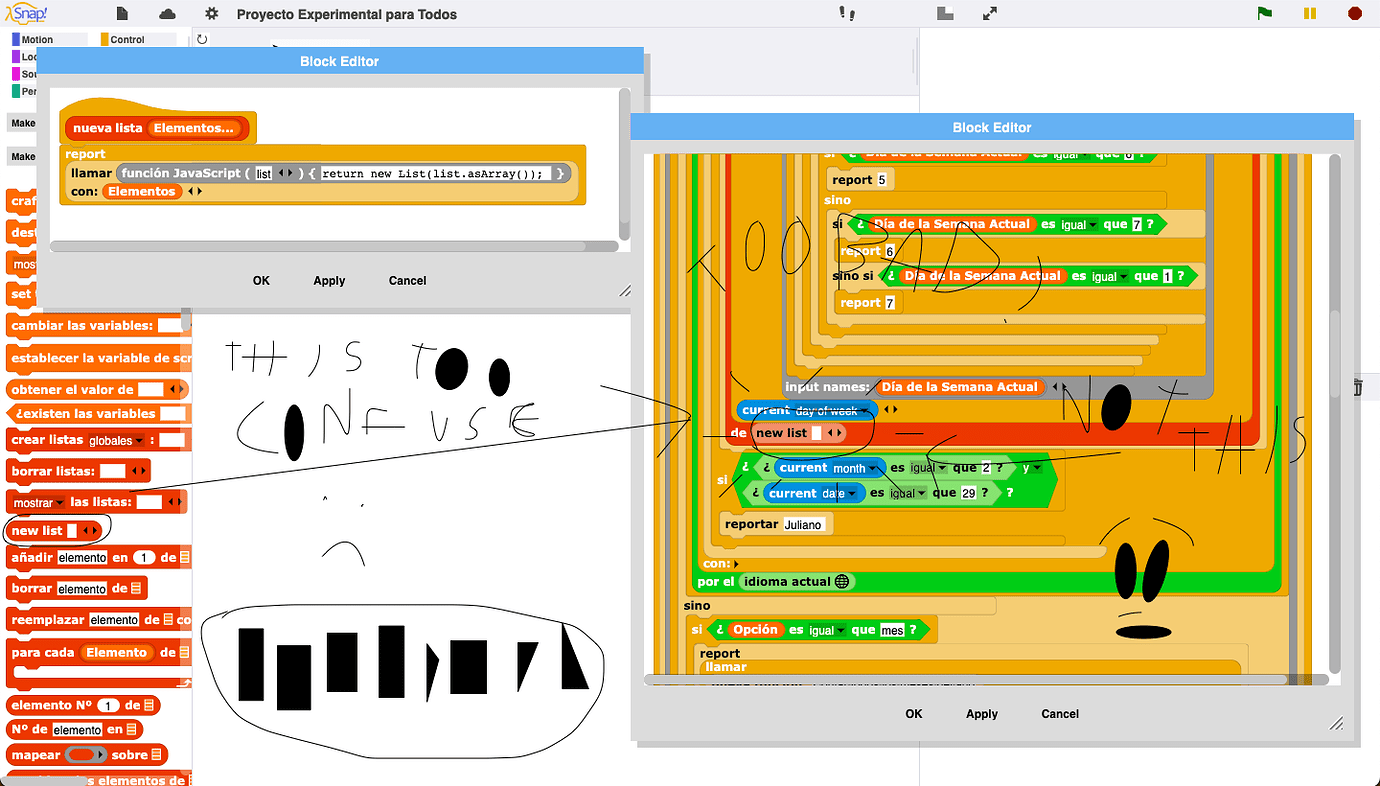Stop all scripts with the red stop icon
1380x786 pixels.
tap(1354, 13)
